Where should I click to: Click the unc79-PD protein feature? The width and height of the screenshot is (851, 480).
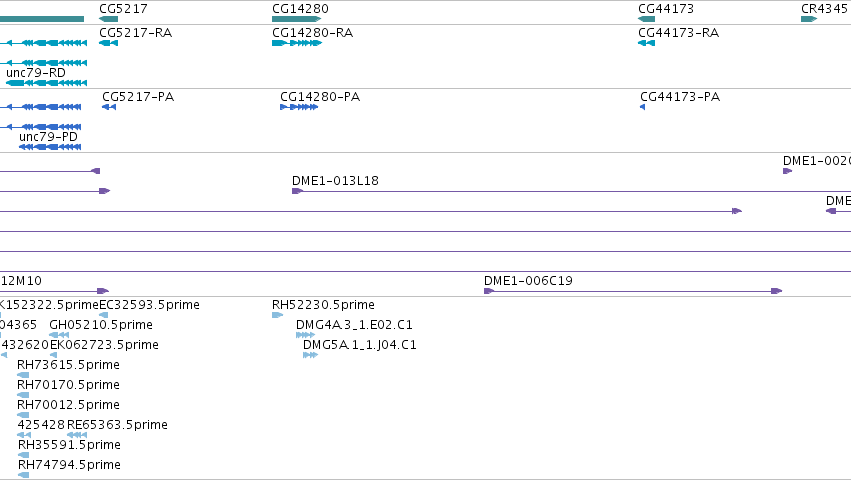[x=50, y=147]
